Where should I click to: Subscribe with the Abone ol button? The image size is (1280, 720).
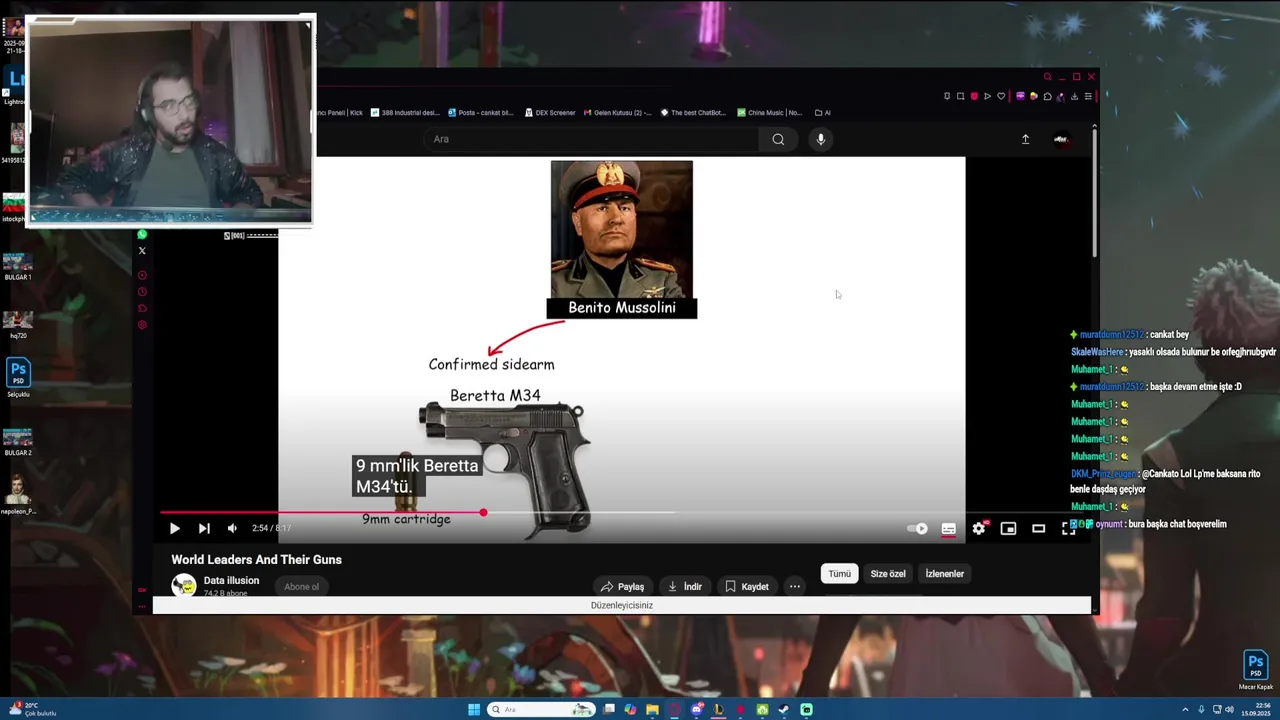(301, 587)
